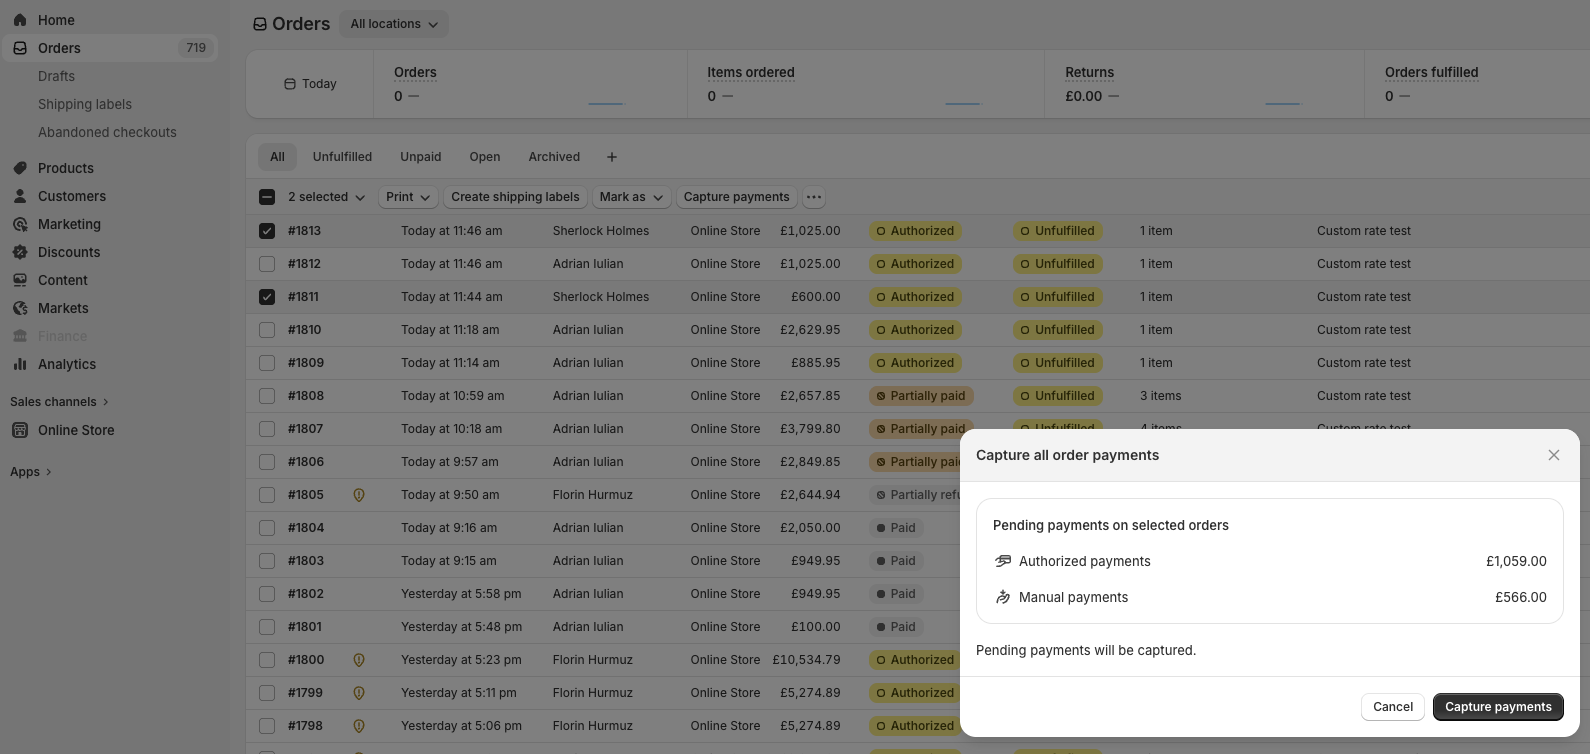Toggle the select-all orders checkbox

[267, 197]
